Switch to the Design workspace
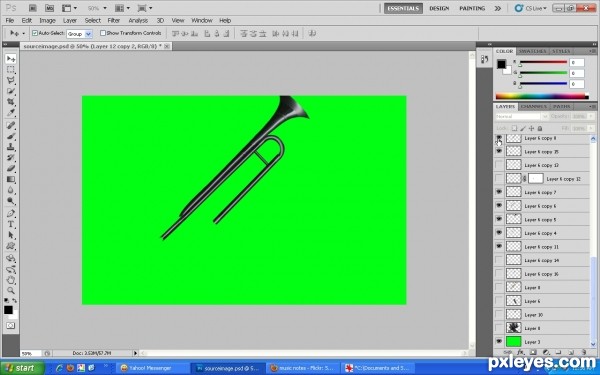The image size is (600, 375). tap(439, 8)
